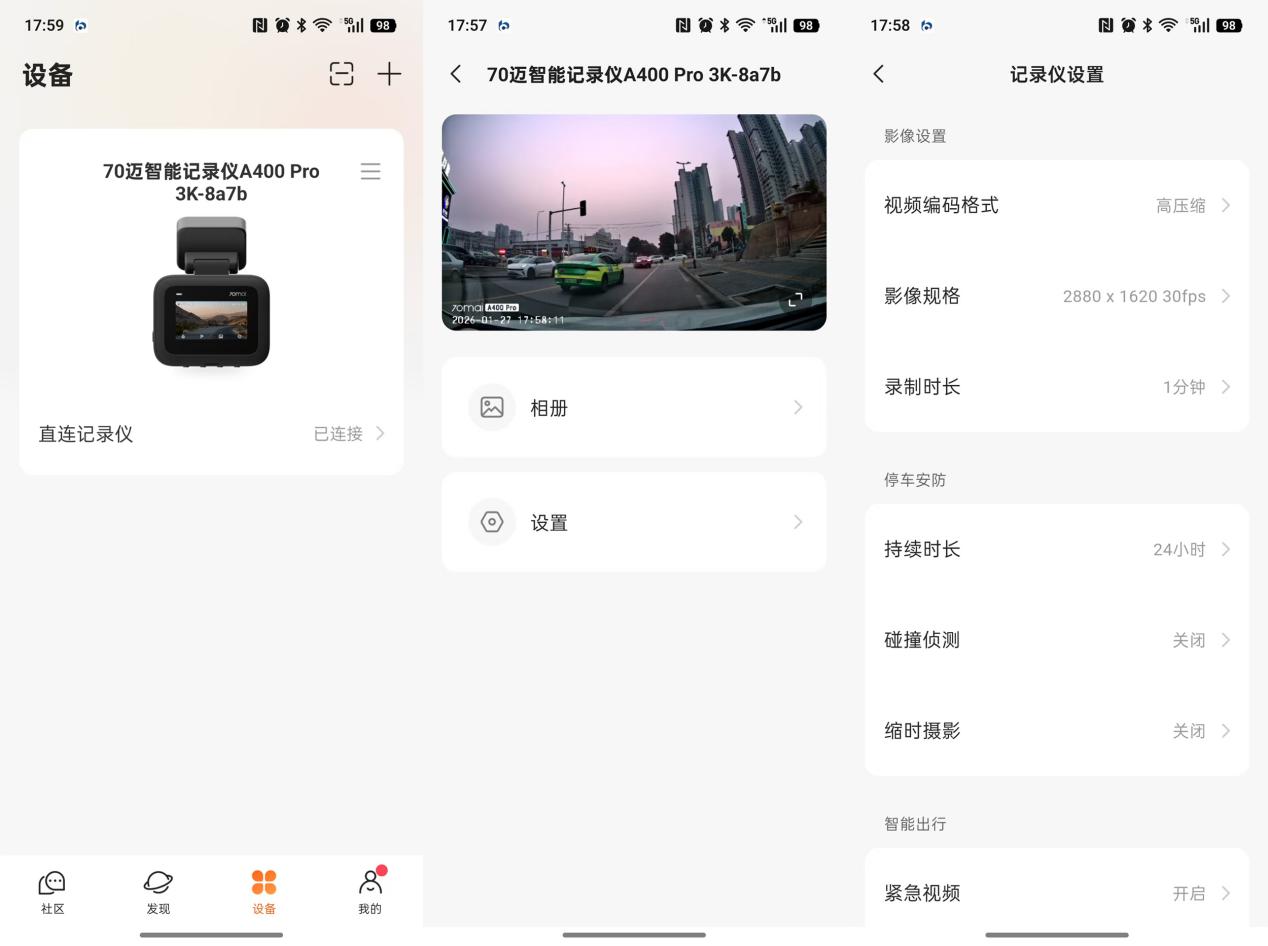Tap the 影像设置 section header
Image resolution: width=1268 pixels, height=946 pixels.
[915, 136]
